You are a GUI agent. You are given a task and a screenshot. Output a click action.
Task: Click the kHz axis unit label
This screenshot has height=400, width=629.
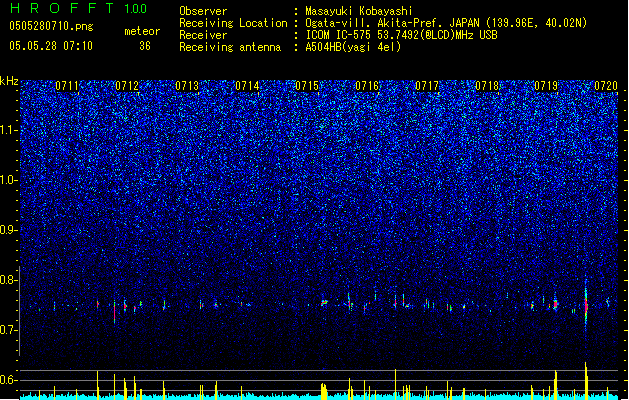pyautogui.click(x=9, y=81)
